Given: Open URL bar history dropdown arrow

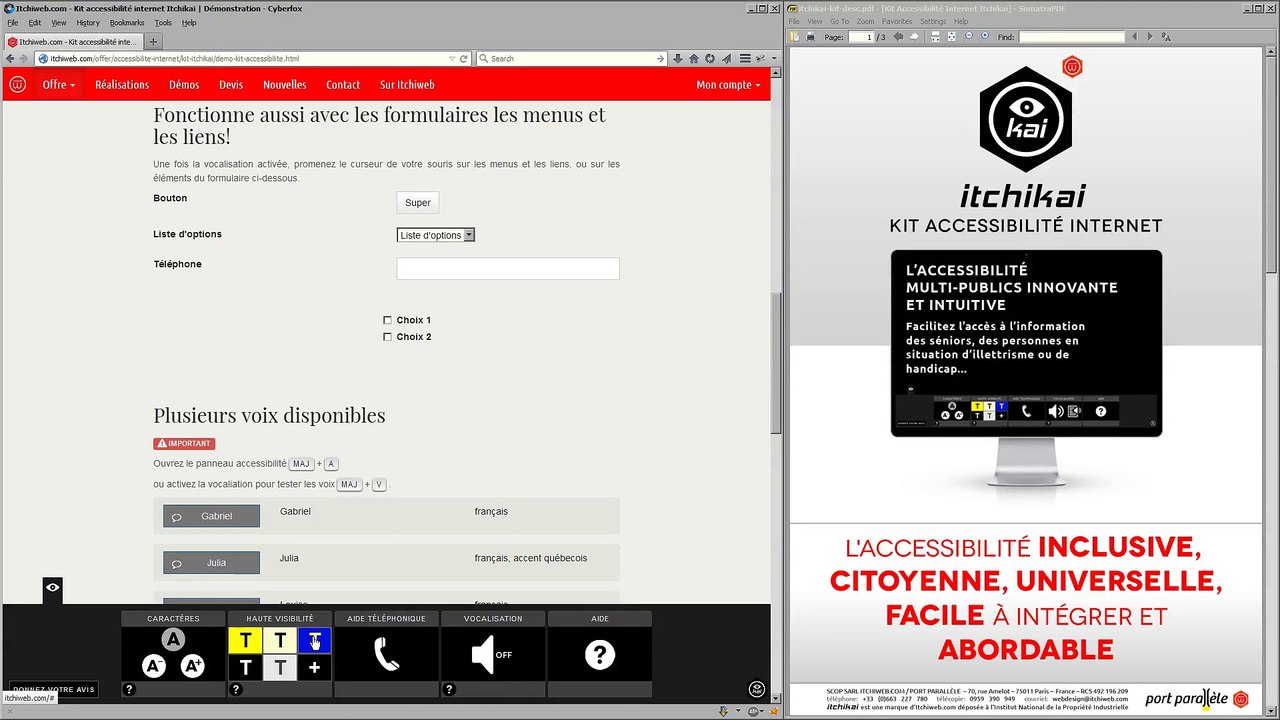Looking at the screenshot, I should 452,59.
